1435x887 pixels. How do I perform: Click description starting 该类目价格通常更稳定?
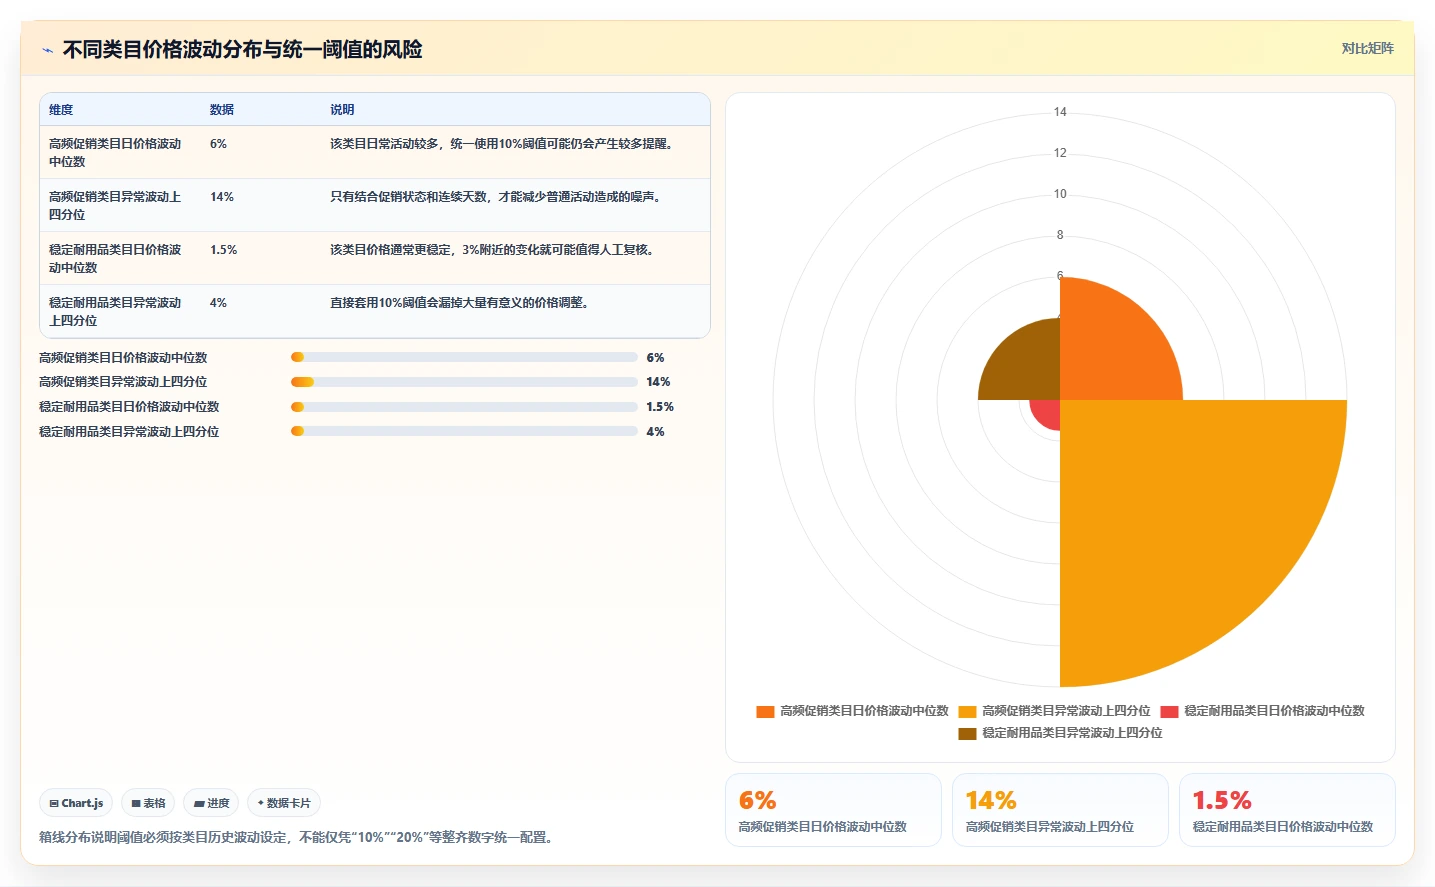495,250
